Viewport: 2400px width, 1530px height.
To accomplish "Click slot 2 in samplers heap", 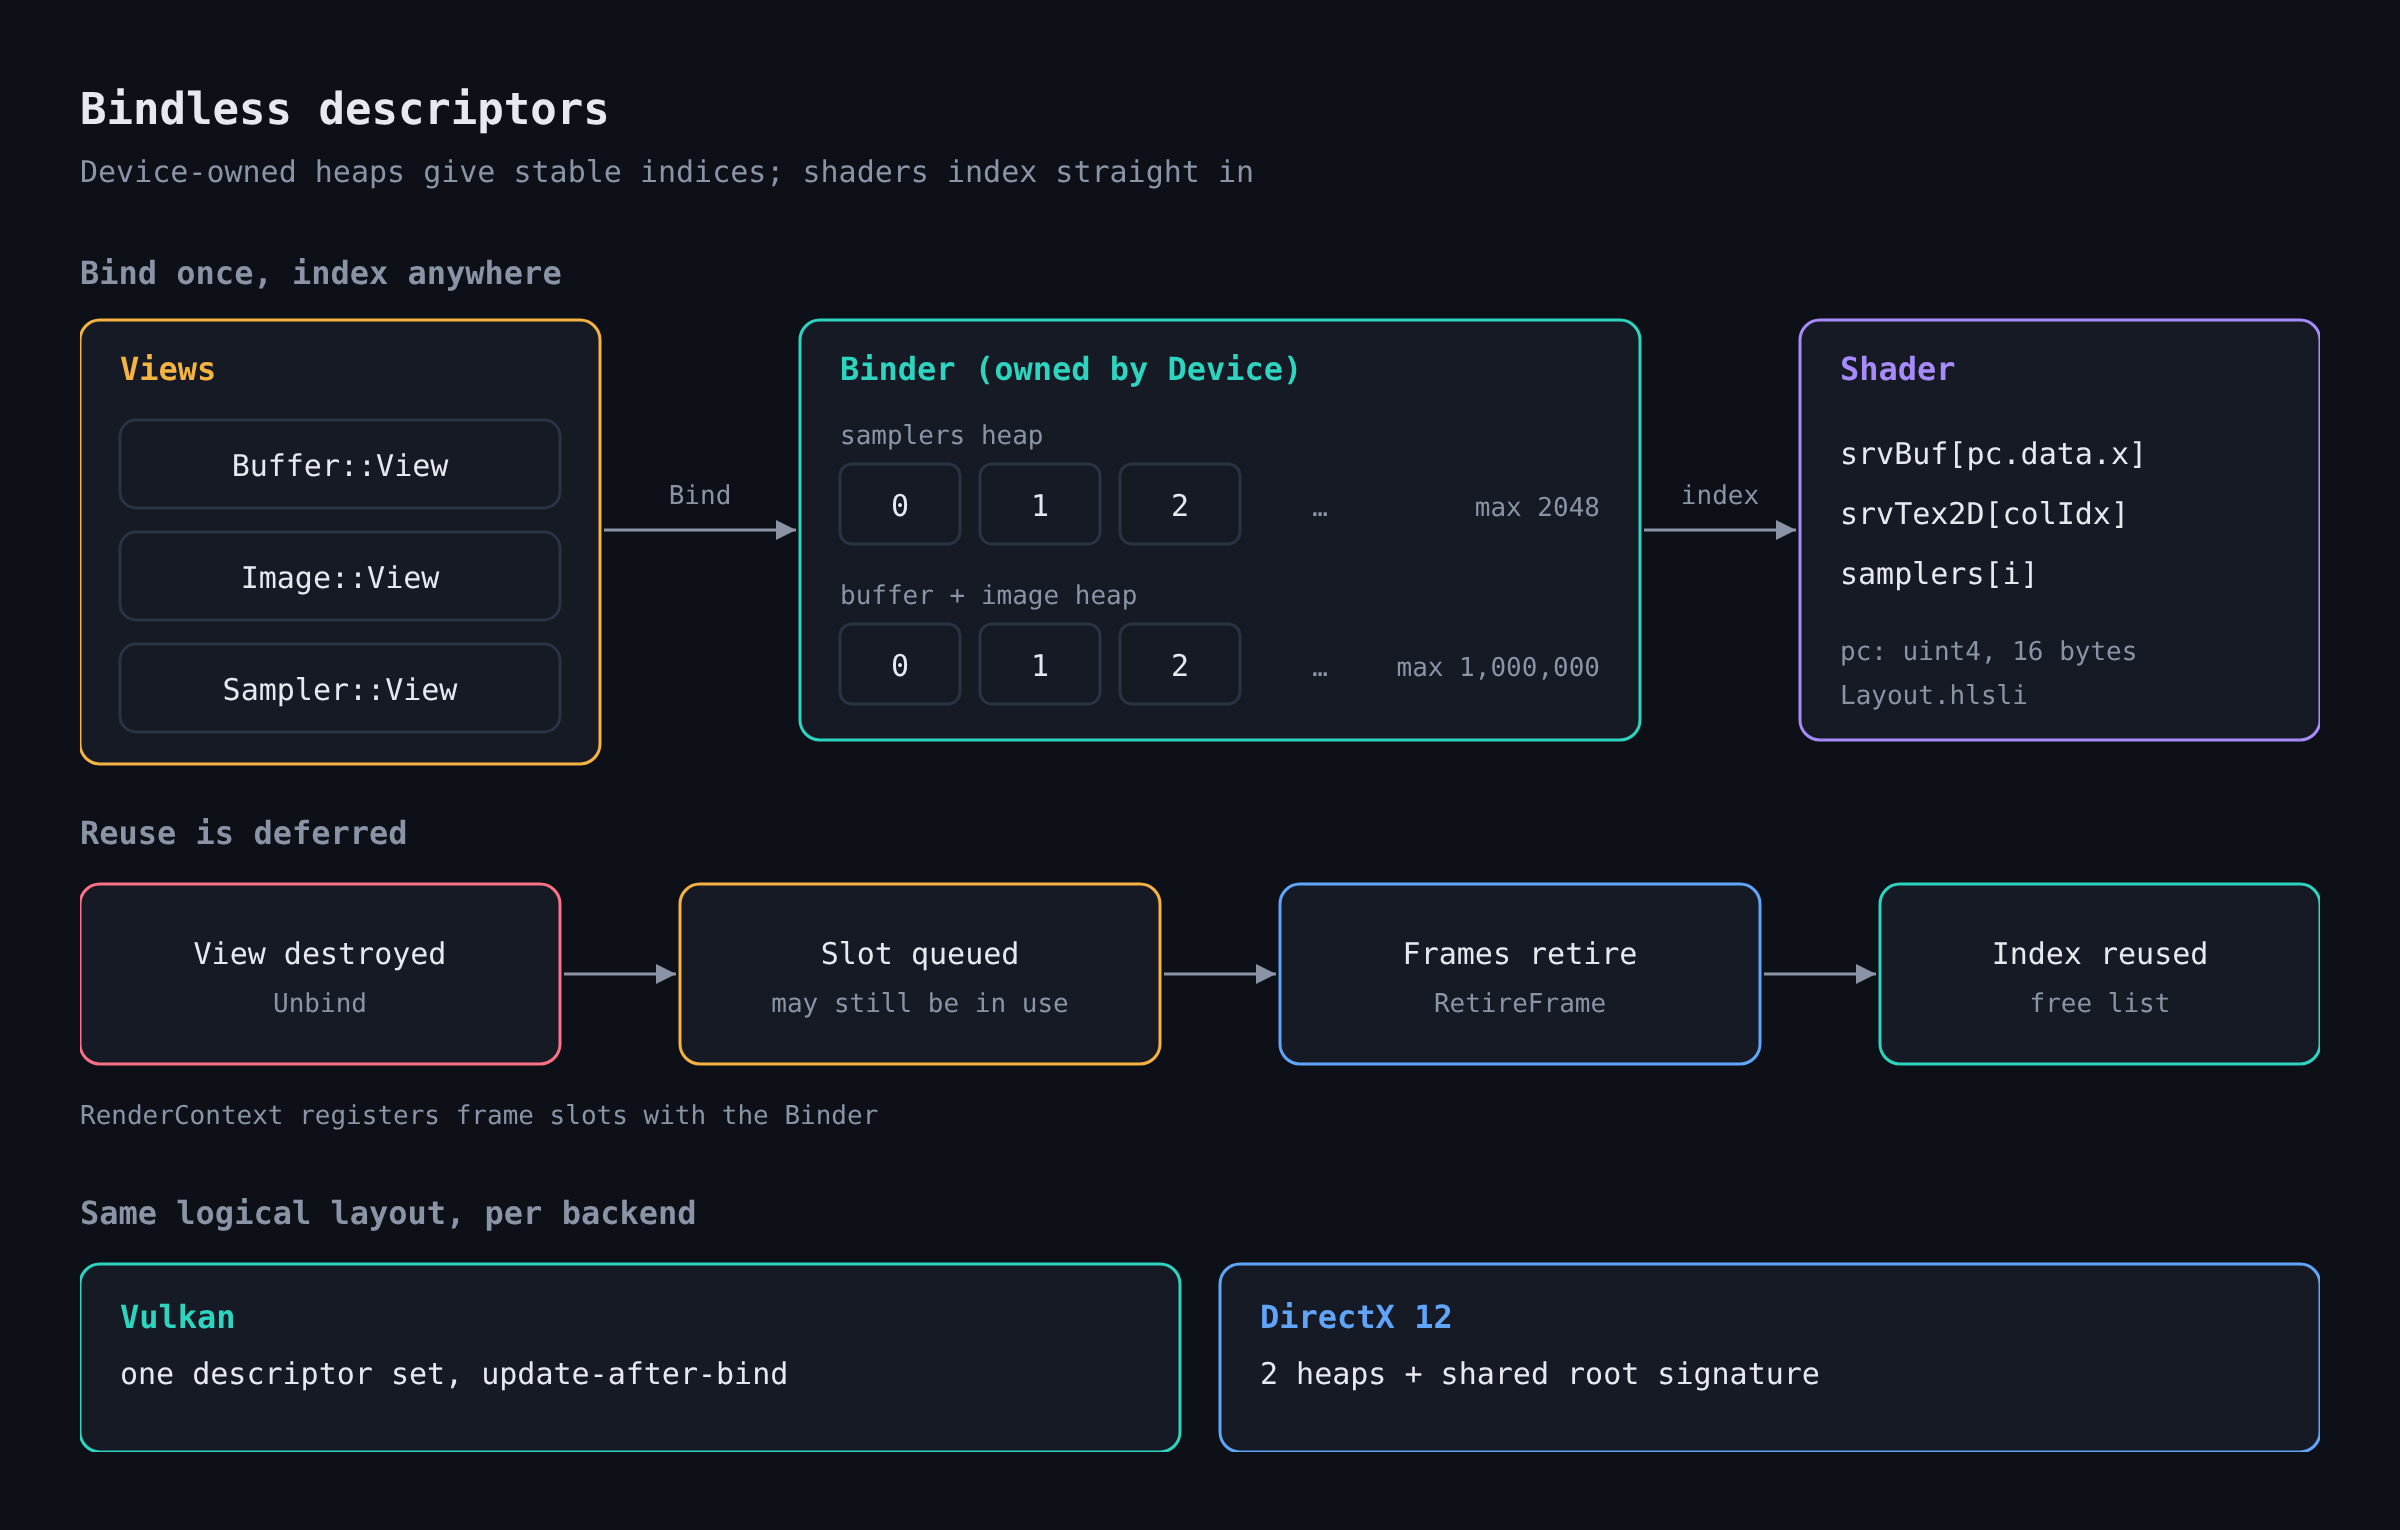I will point(1180,504).
